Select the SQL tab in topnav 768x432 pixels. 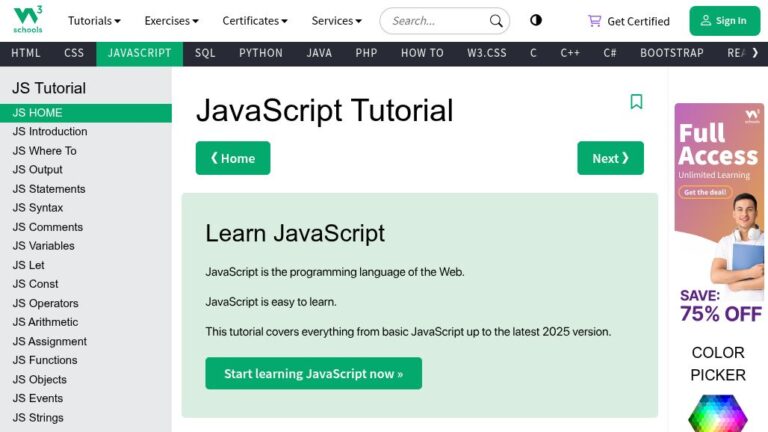[205, 53]
